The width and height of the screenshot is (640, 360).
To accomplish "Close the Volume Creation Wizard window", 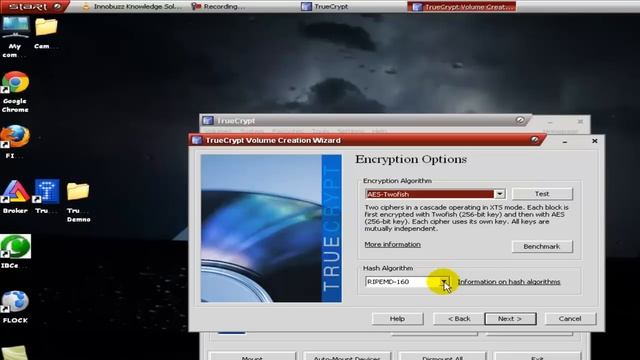I will click(x=595, y=141).
